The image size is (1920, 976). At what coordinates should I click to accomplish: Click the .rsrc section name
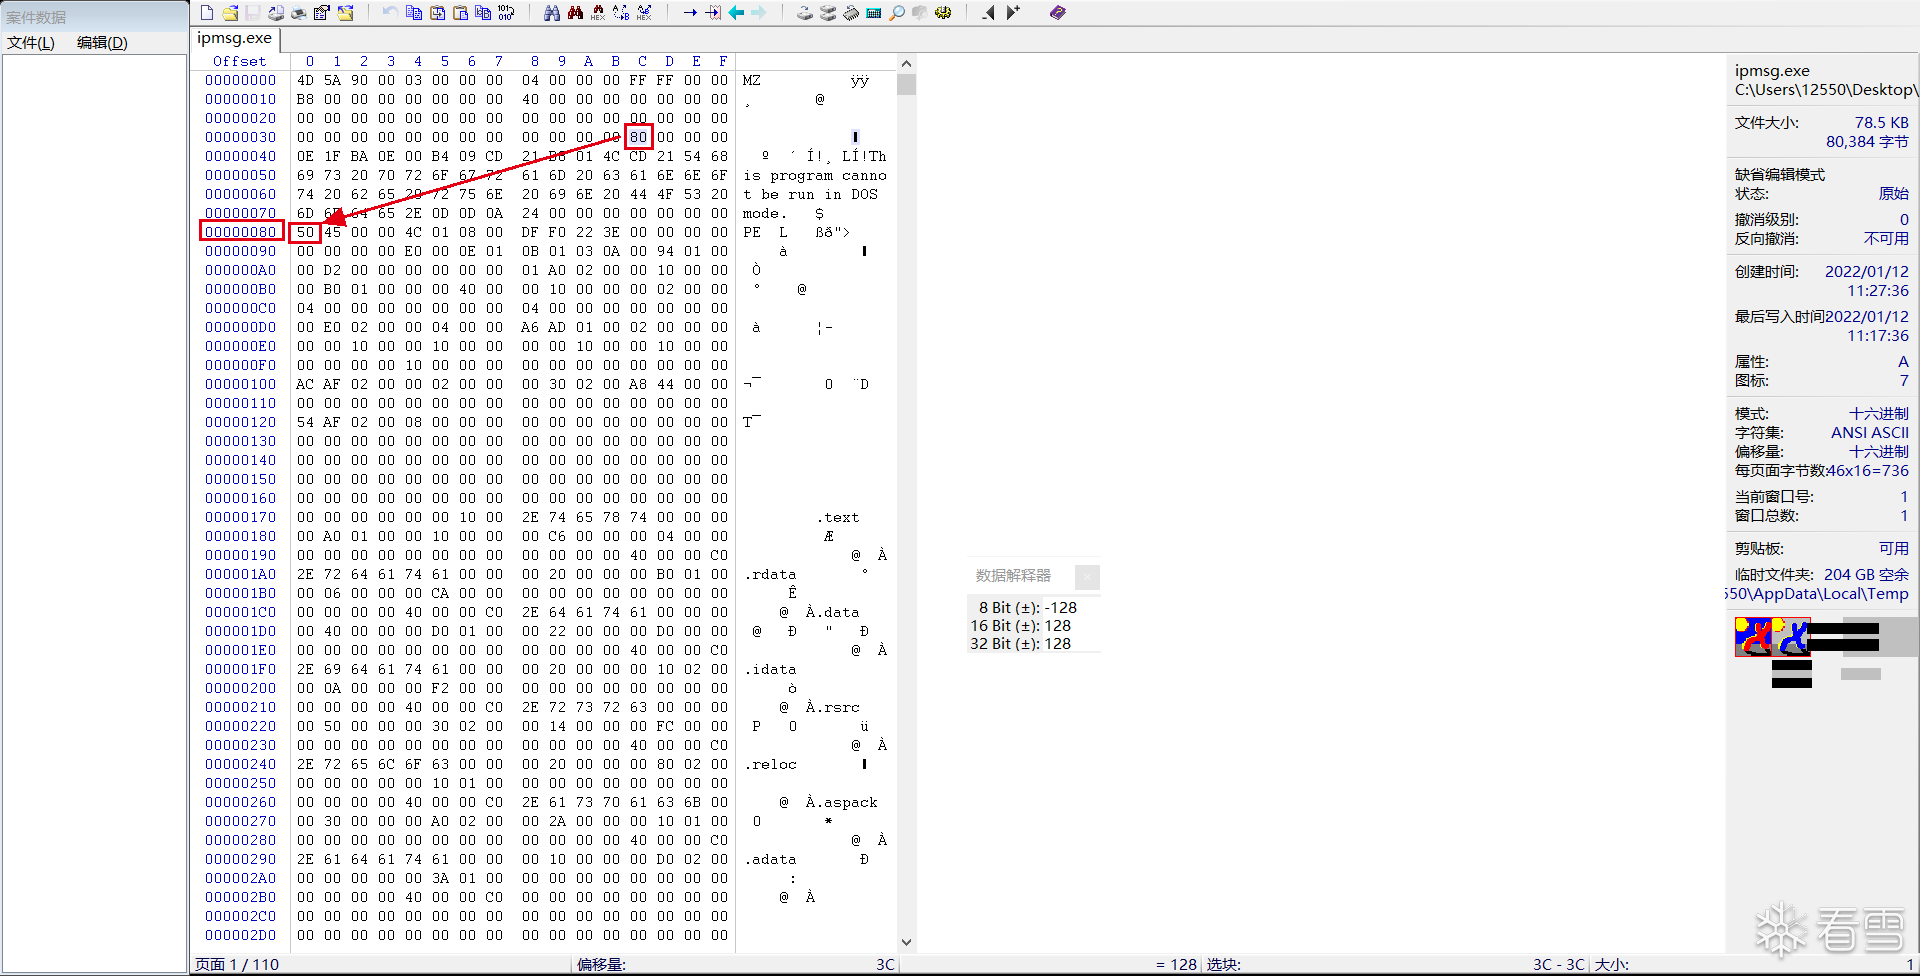tap(838, 707)
